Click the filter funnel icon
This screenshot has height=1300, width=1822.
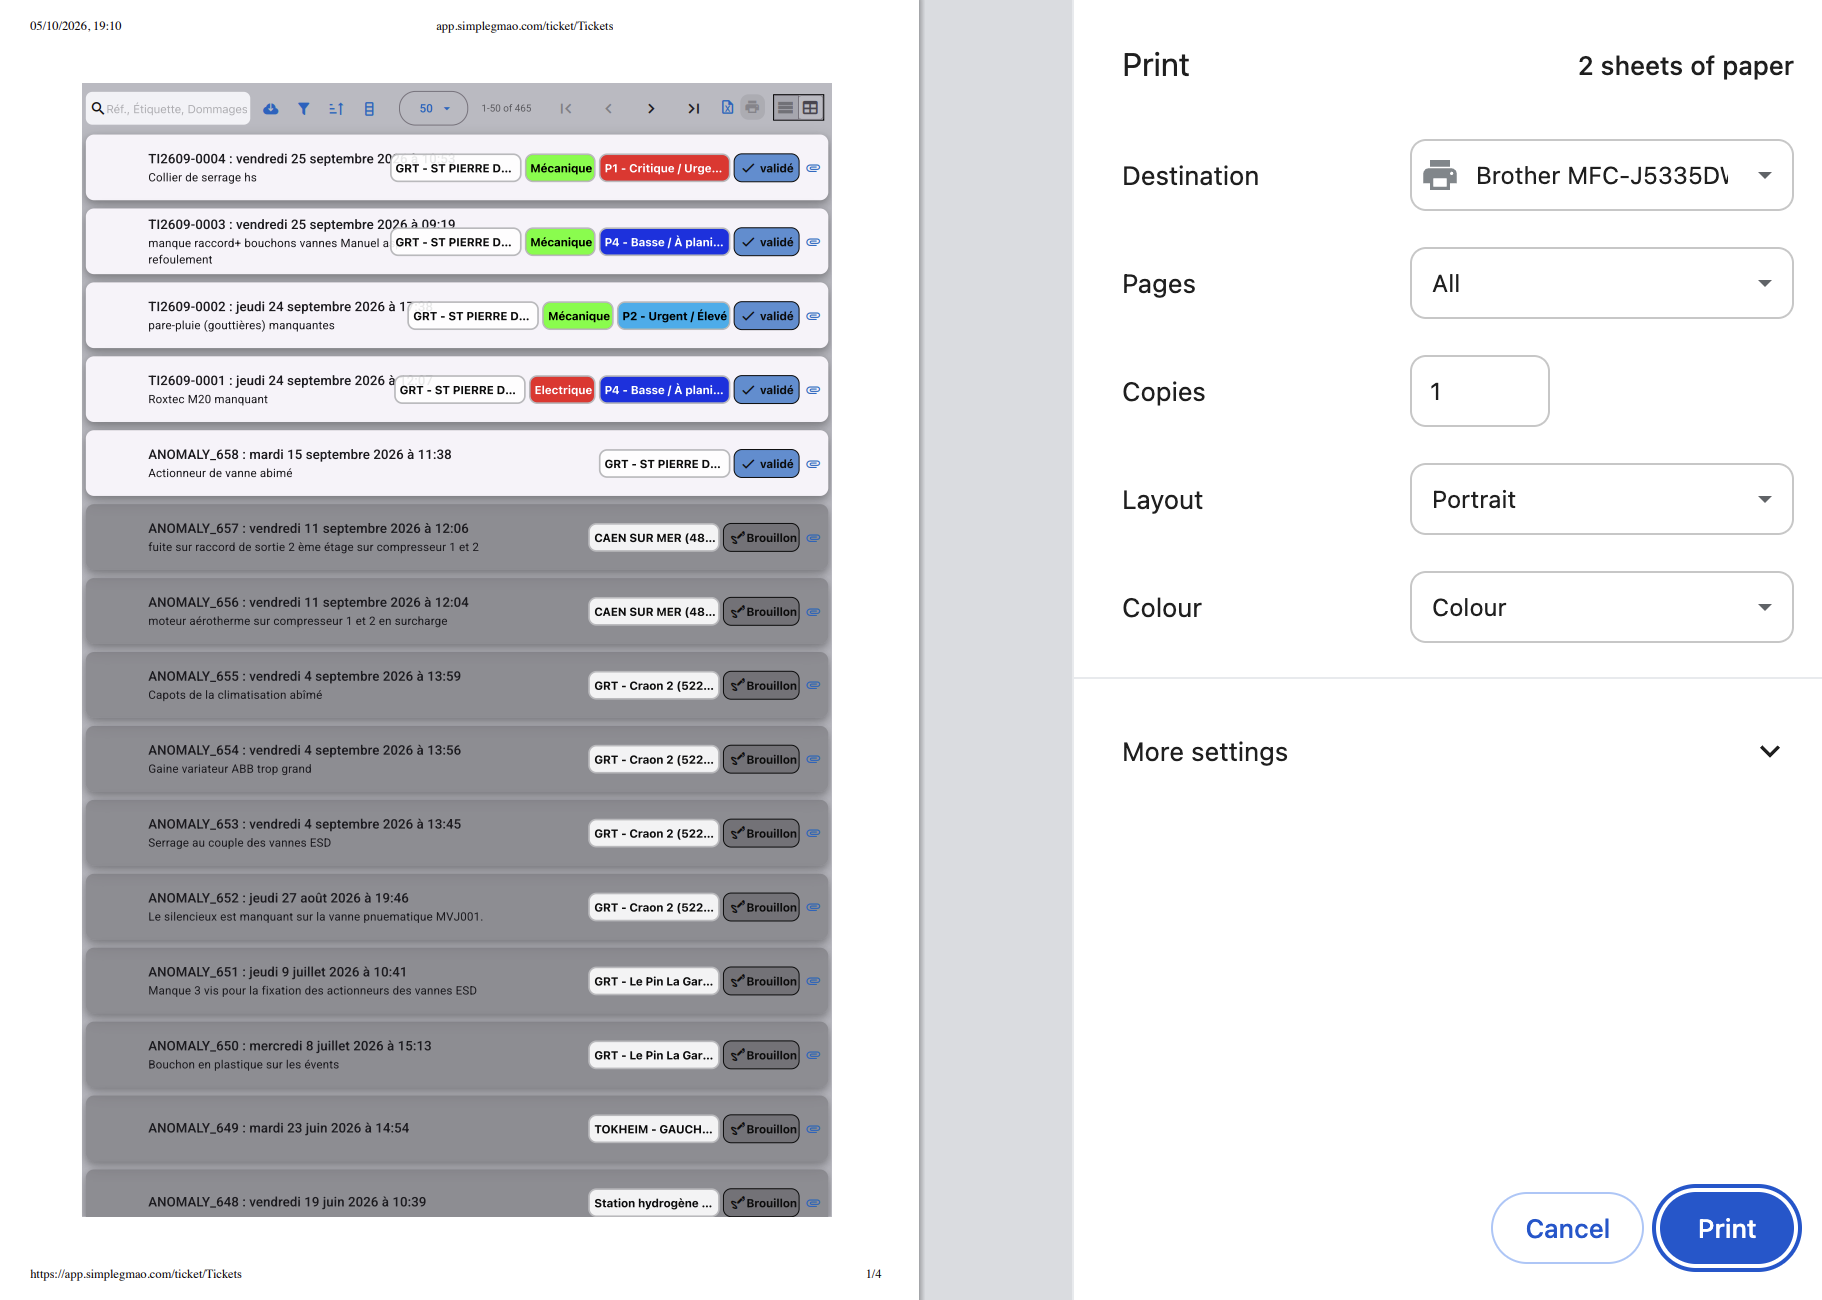click(304, 109)
